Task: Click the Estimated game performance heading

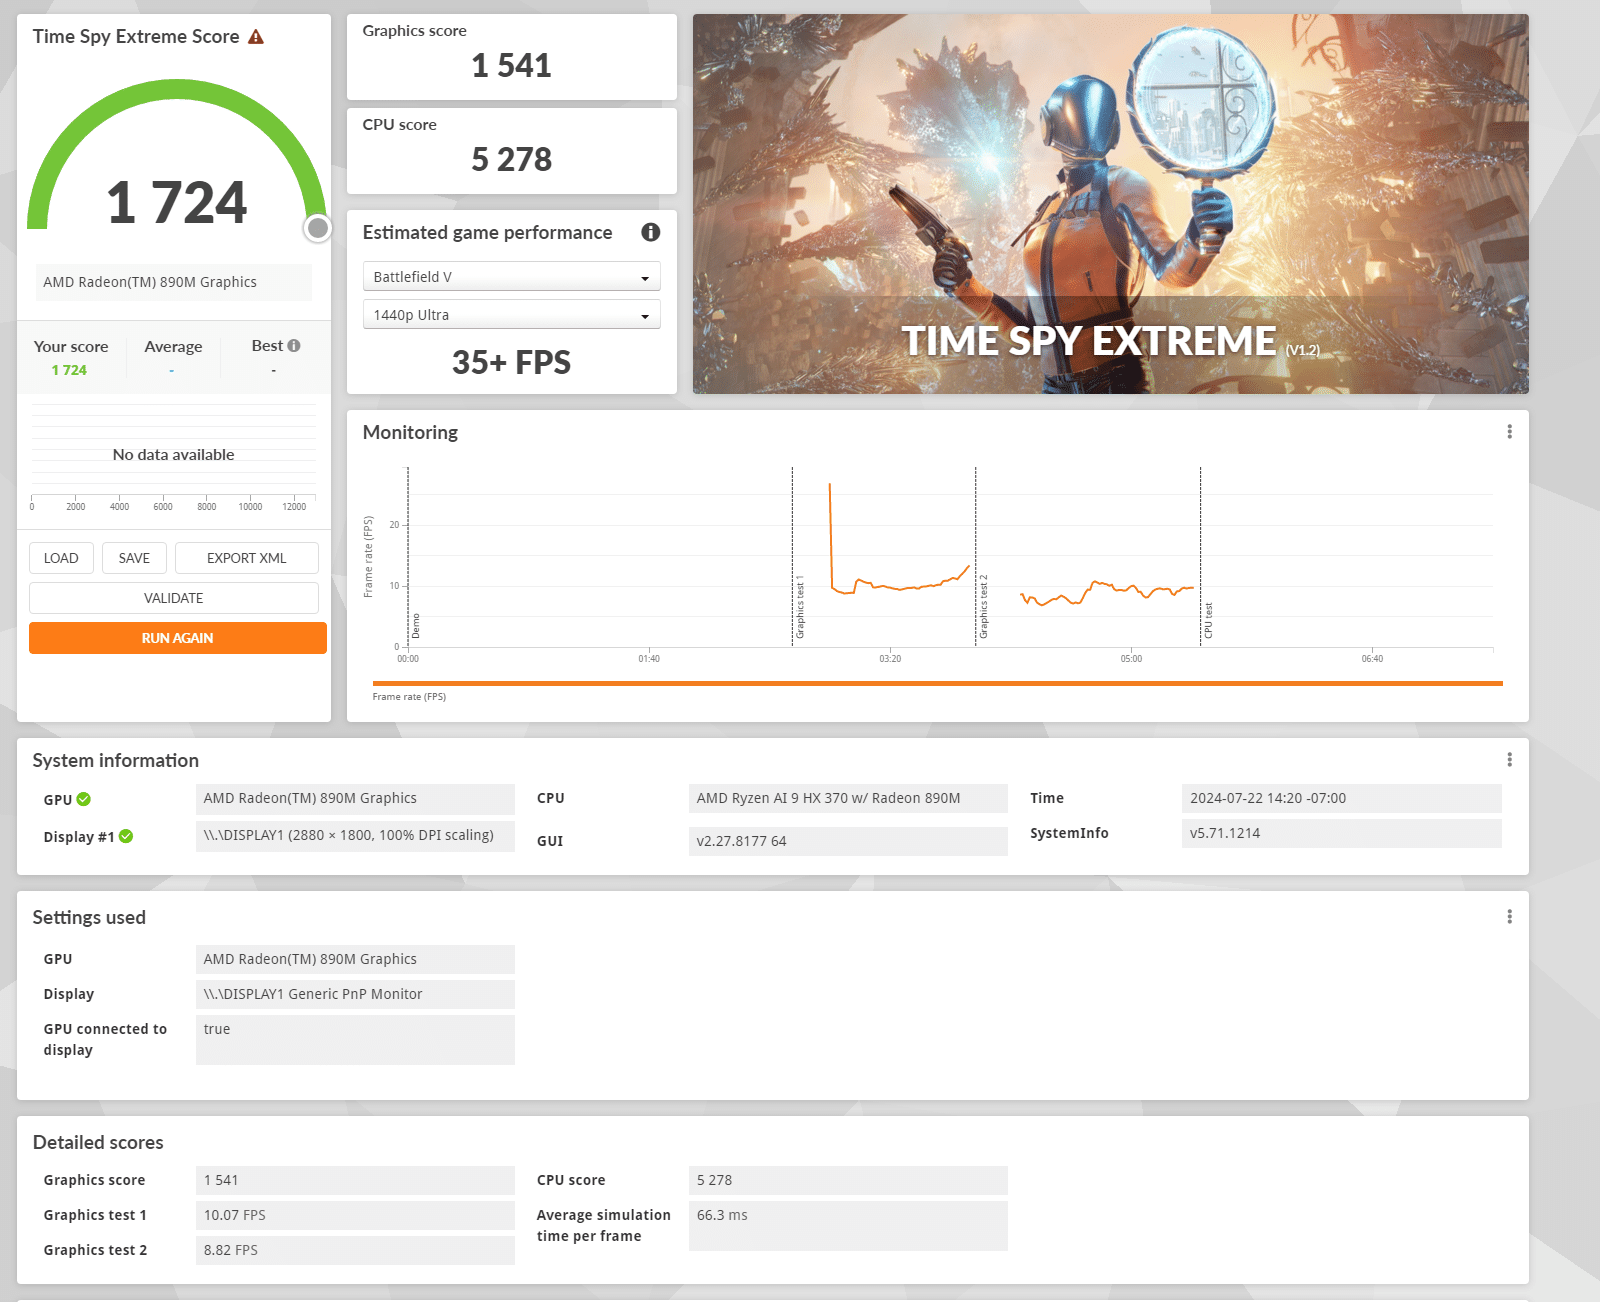Action: (487, 233)
